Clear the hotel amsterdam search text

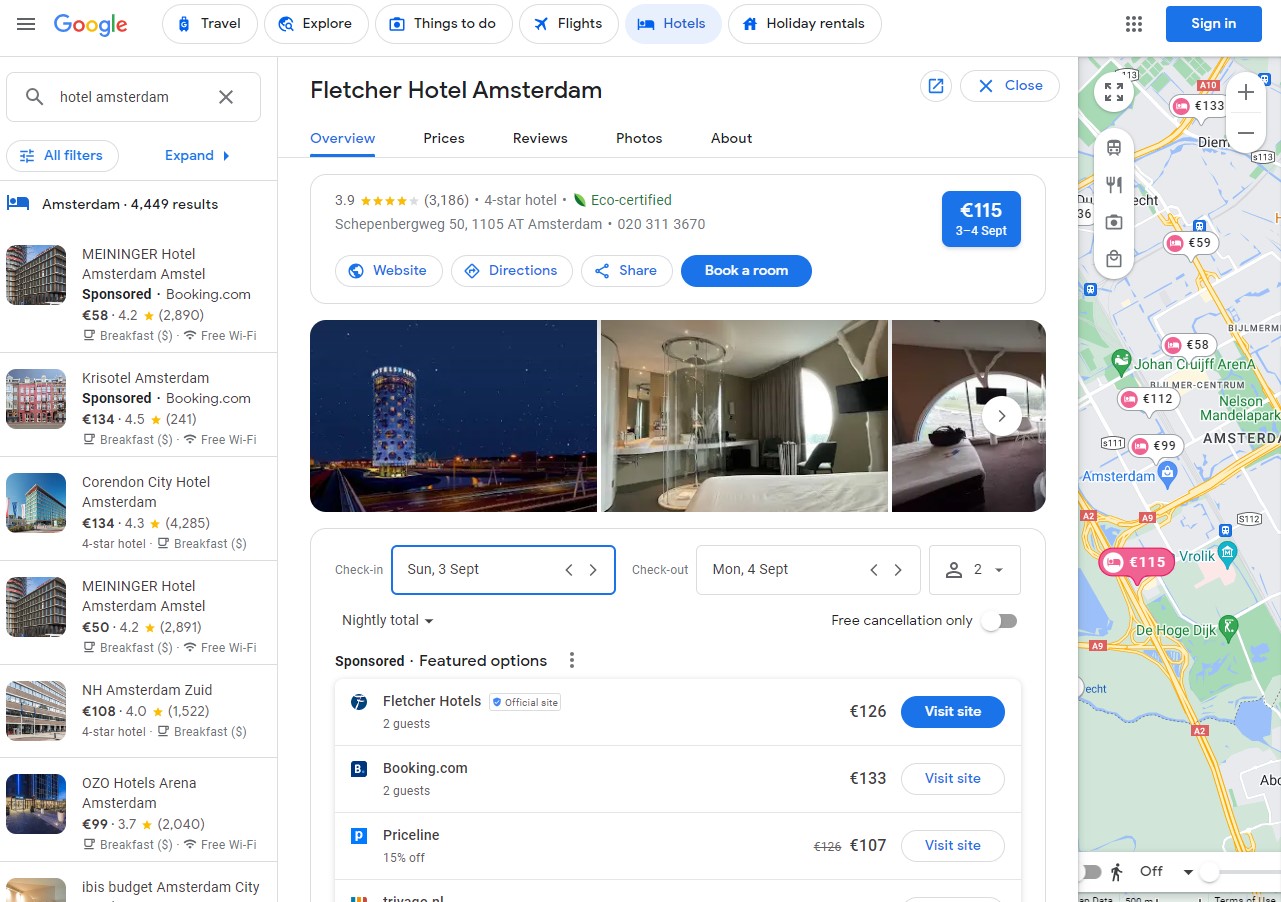(x=226, y=97)
